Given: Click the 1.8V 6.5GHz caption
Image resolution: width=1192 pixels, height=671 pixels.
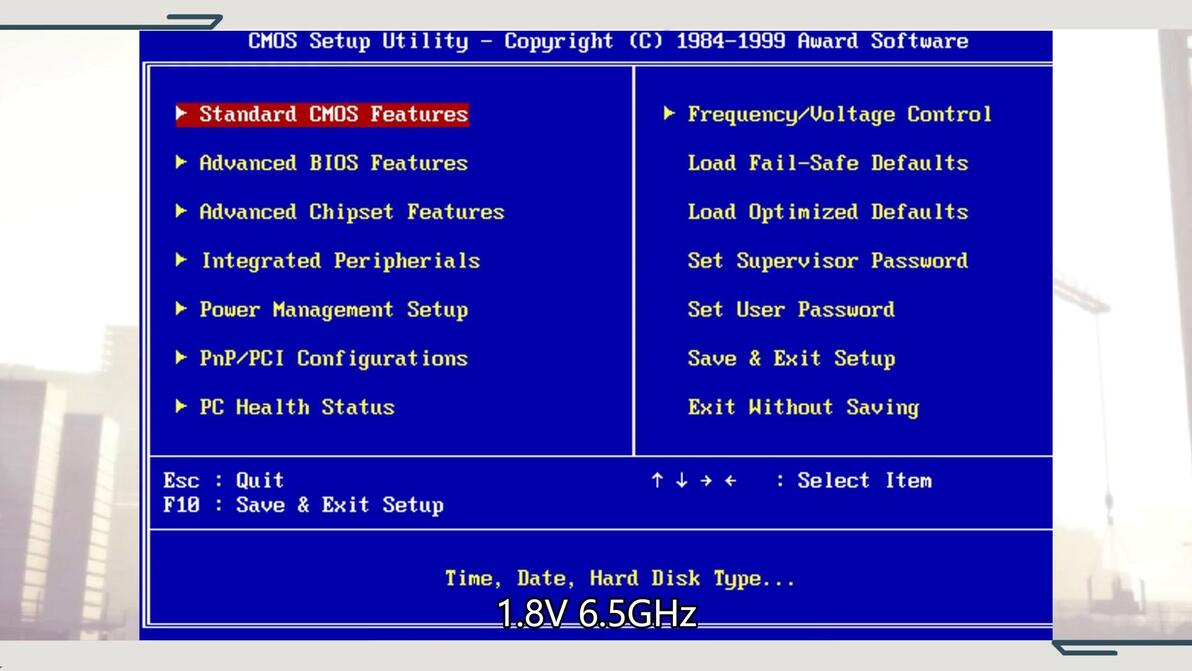Looking at the screenshot, I should (x=597, y=614).
